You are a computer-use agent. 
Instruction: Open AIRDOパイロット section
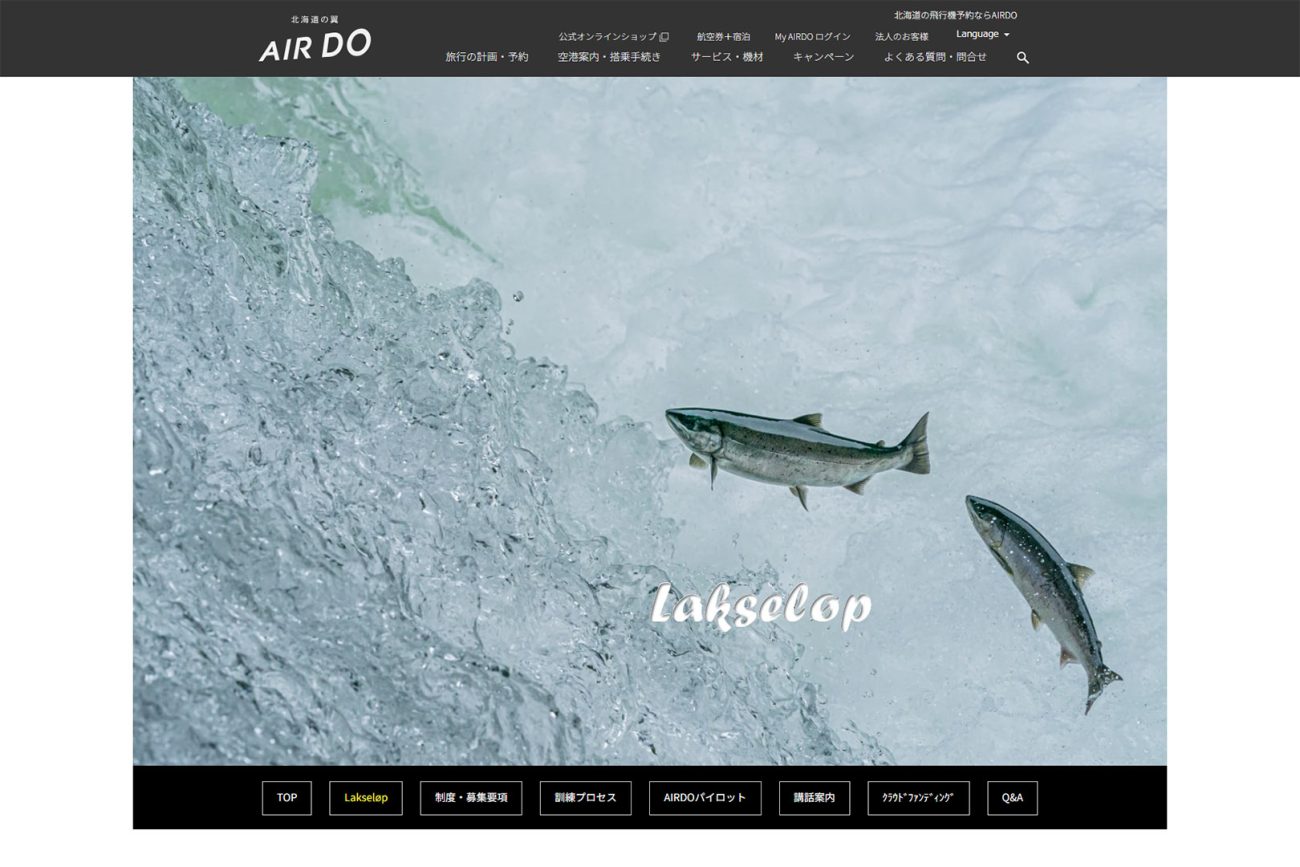pyautogui.click(x=705, y=798)
